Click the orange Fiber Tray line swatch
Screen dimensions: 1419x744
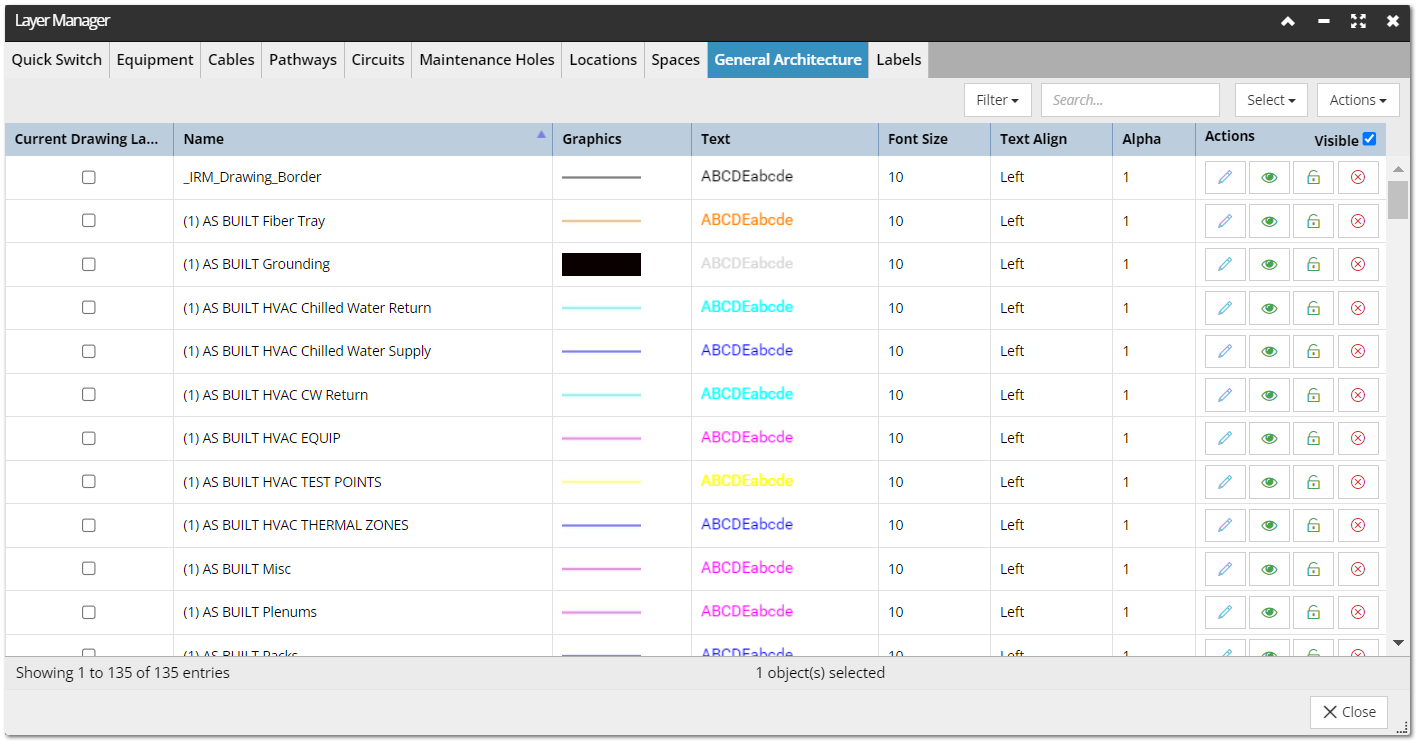click(601, 221)
